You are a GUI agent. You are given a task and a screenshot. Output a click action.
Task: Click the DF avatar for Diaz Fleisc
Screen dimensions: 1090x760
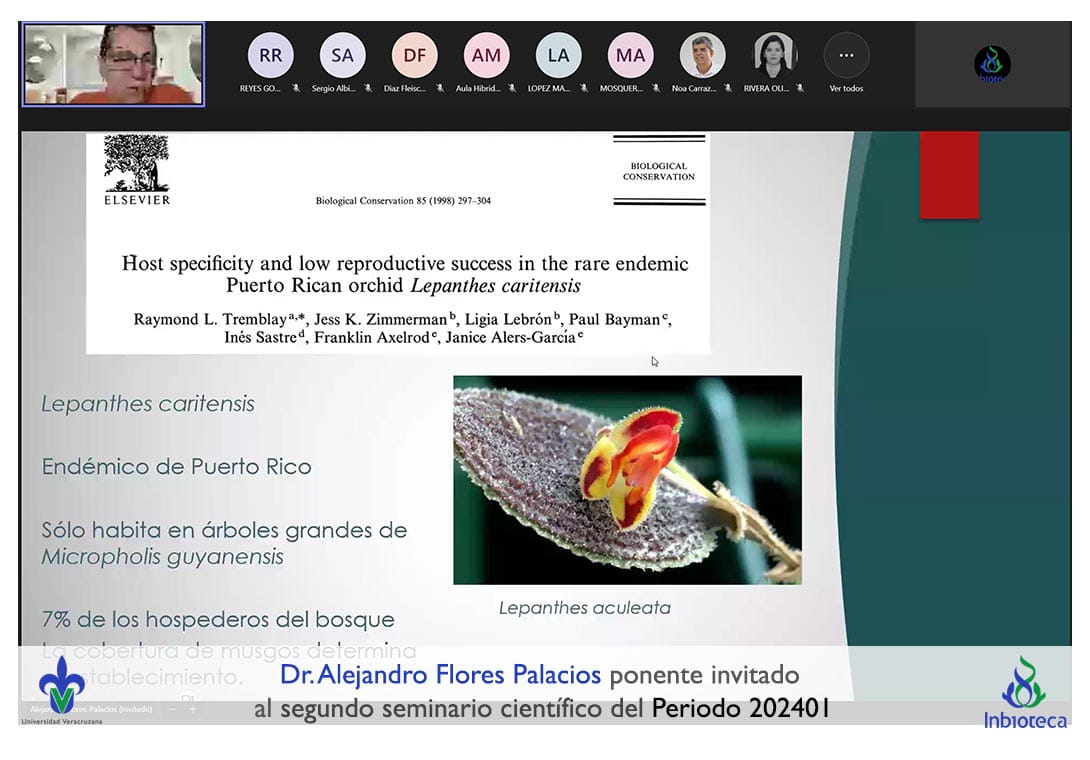[415, 56]
